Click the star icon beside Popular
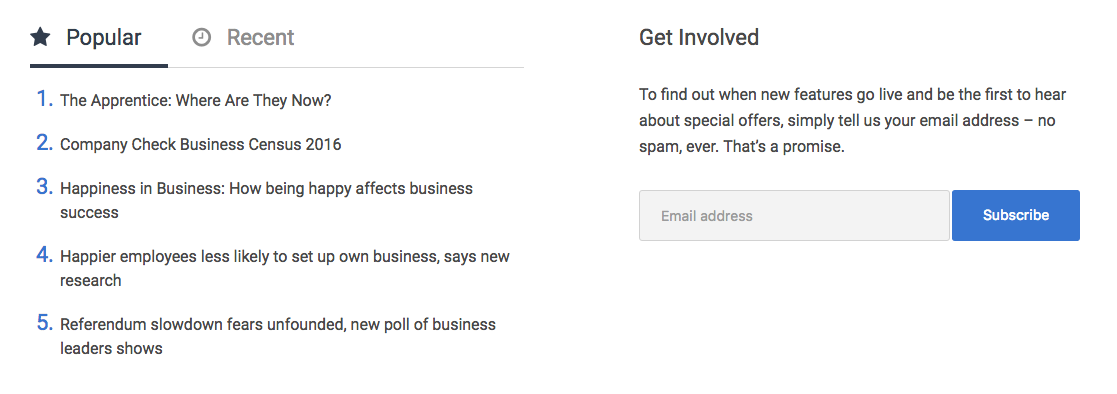The height and width of the screenshot is (394, 1117). [40, 37]
